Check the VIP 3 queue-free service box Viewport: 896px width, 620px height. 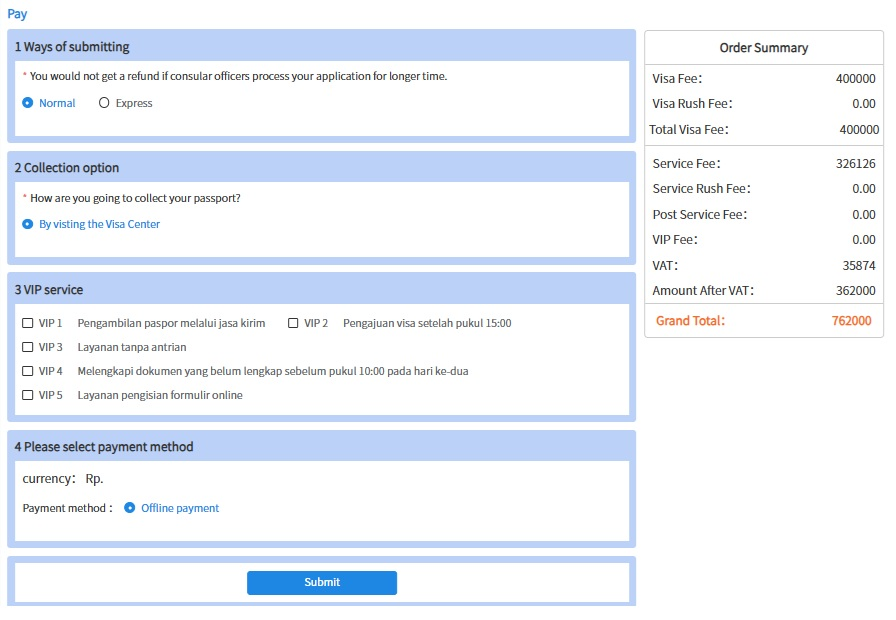coord(28,347)
